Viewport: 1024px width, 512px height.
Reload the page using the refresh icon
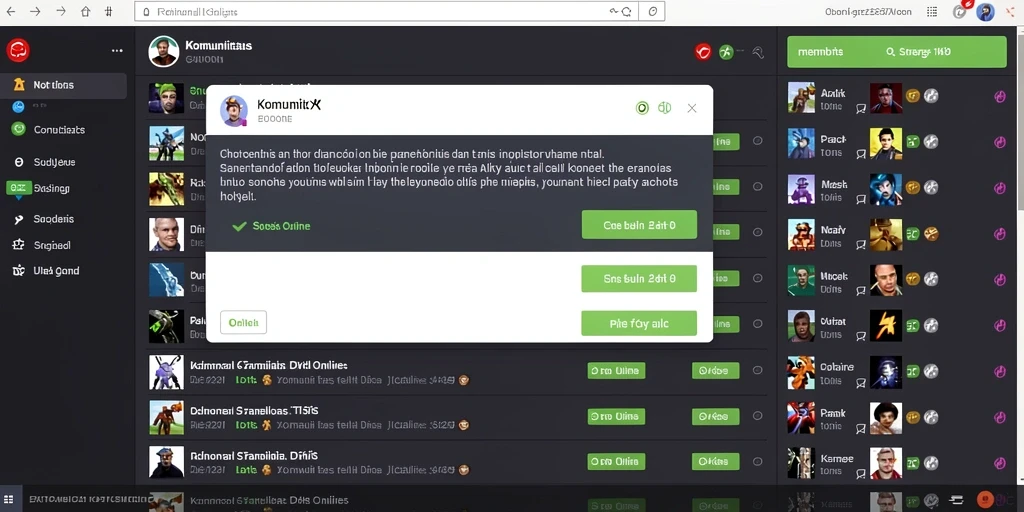[626, 12]
